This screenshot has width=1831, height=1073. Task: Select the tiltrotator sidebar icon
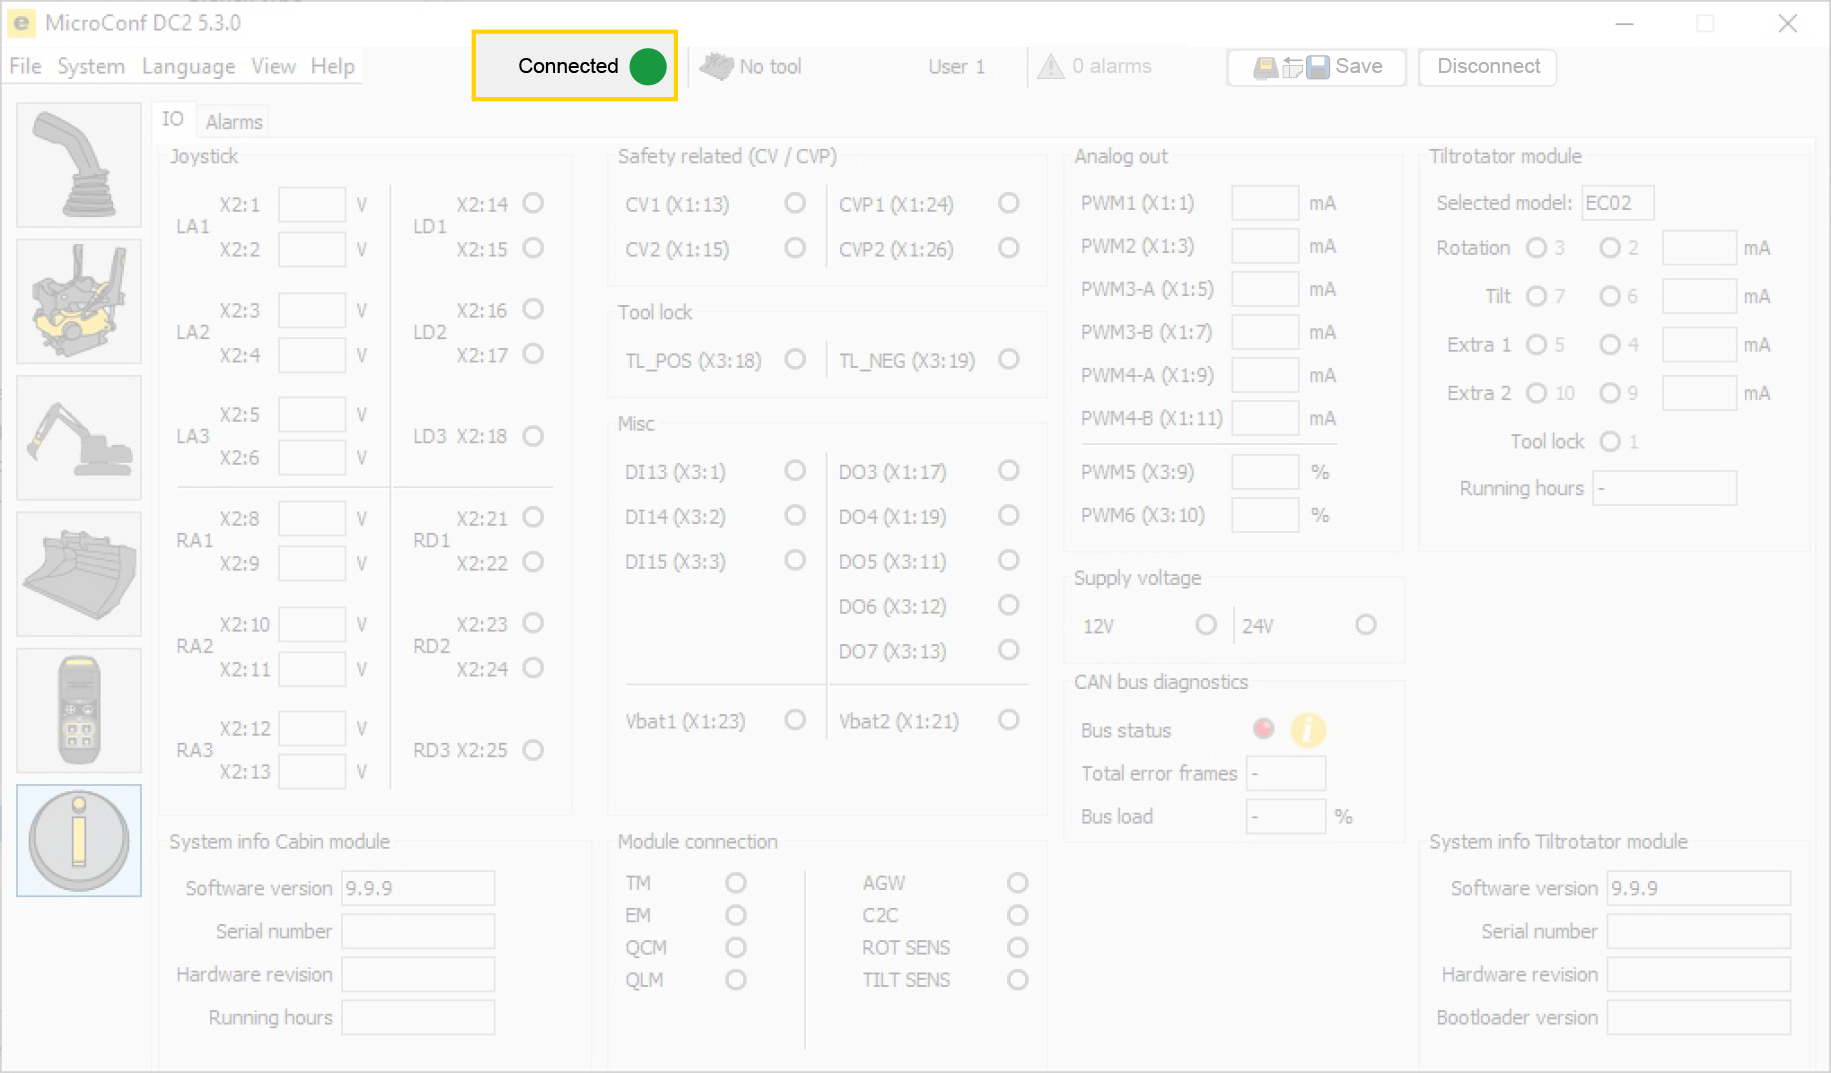[79, 302]
